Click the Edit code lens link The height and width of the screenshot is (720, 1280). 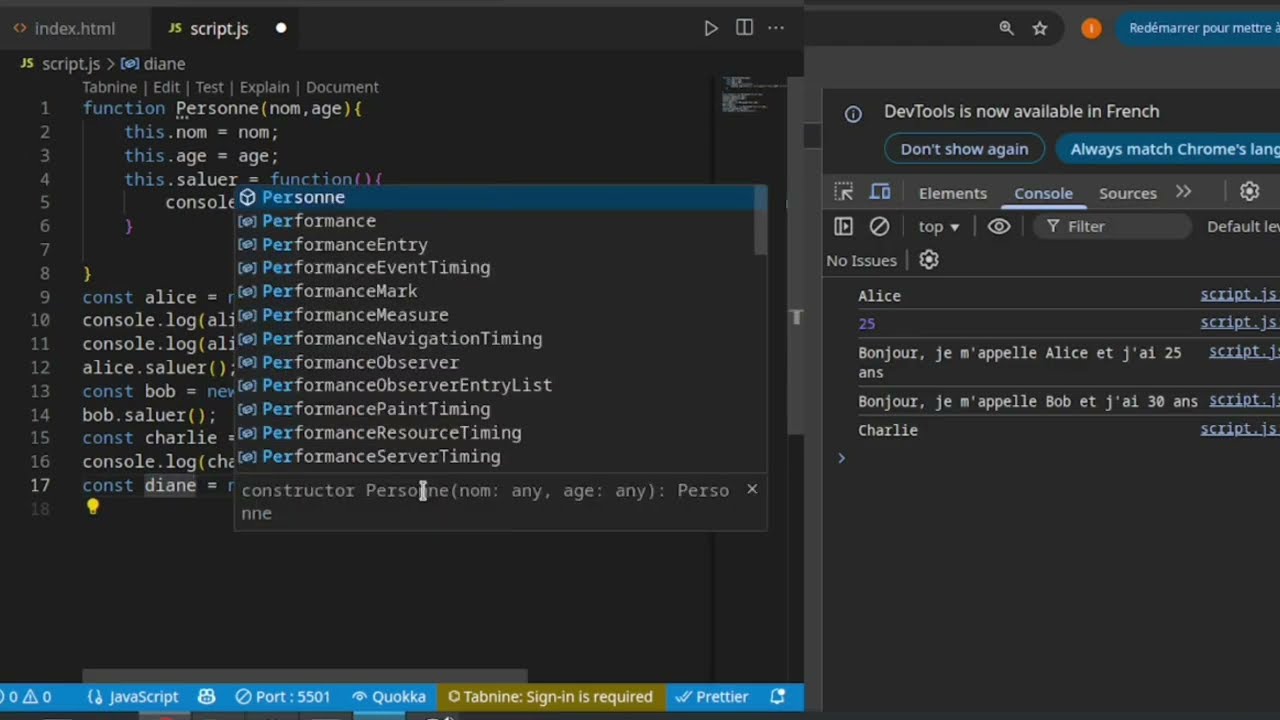[166, 87]
